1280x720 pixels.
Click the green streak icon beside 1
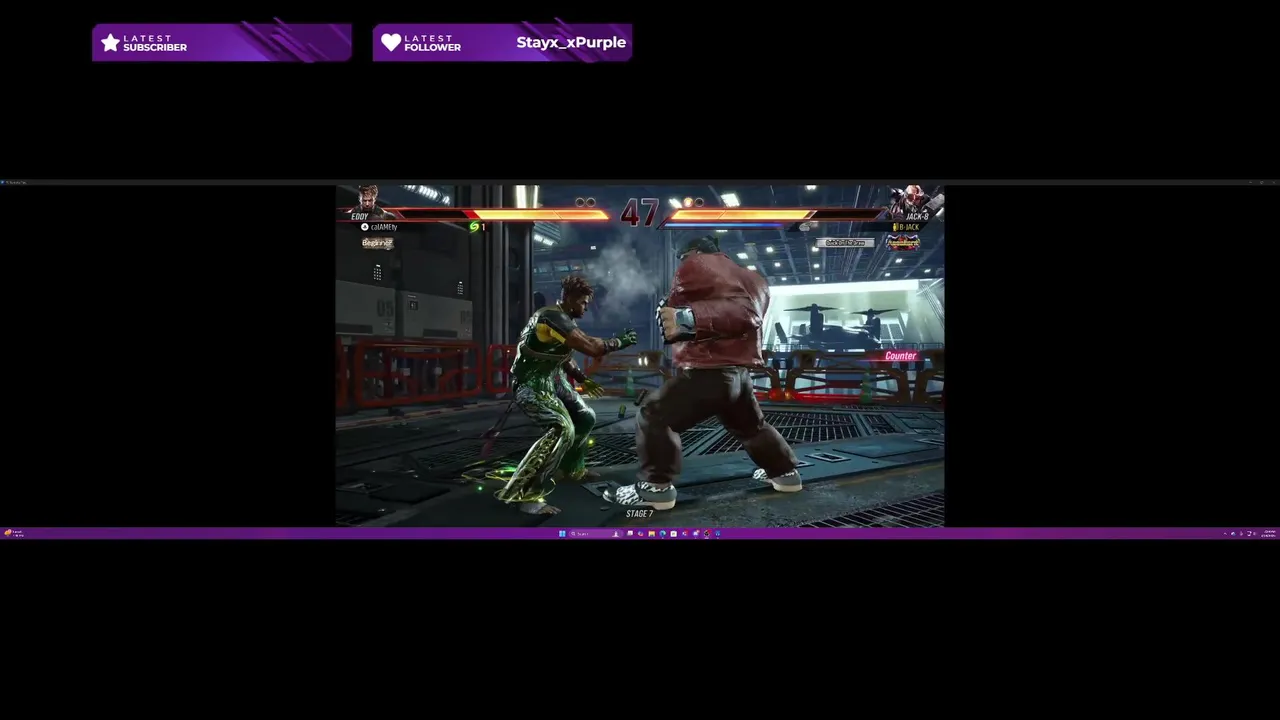[474, 227]
